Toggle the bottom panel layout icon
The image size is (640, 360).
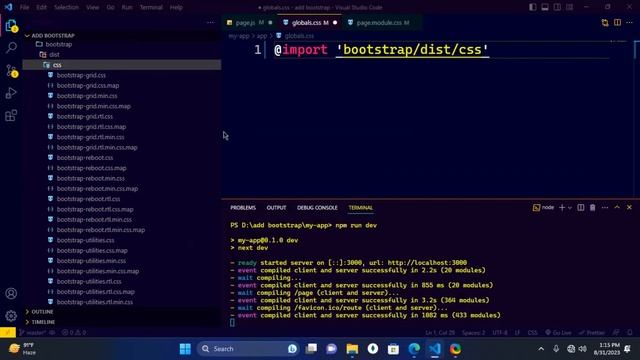545,7
